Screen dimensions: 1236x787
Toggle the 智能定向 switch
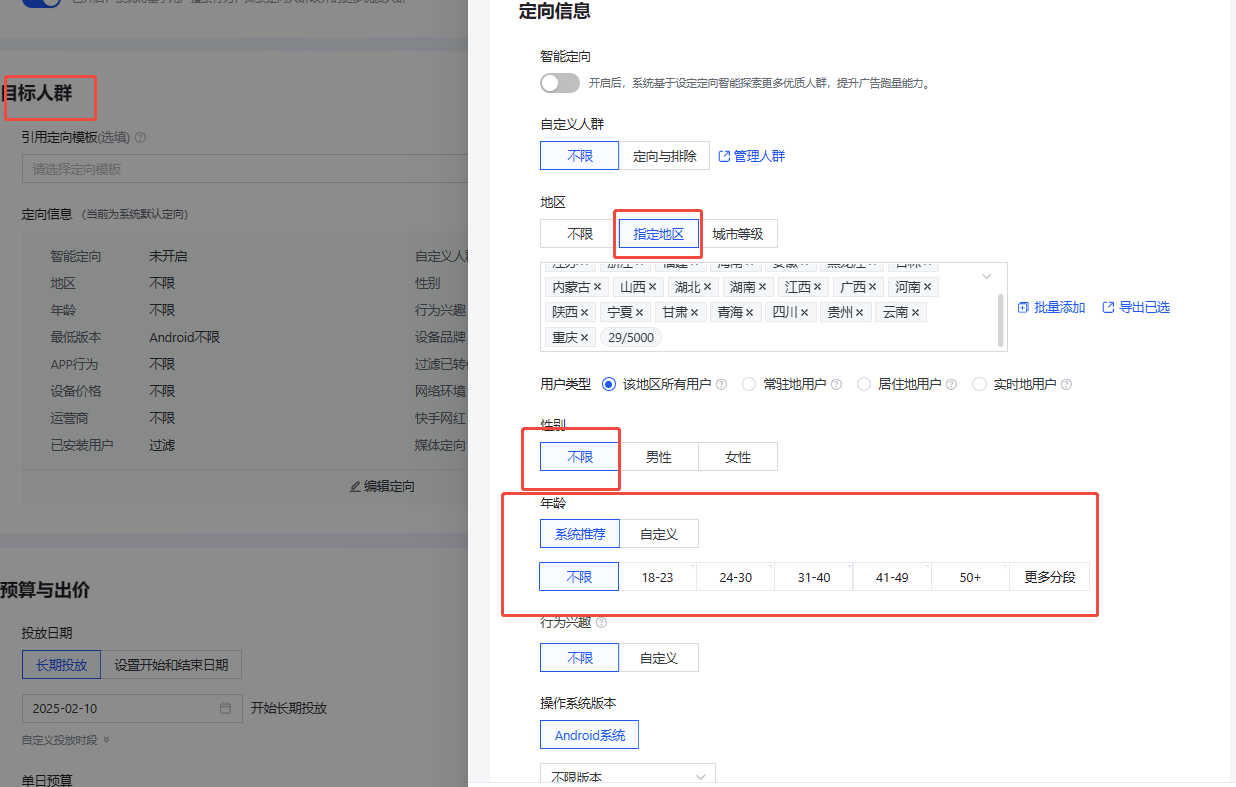(560, 83)
